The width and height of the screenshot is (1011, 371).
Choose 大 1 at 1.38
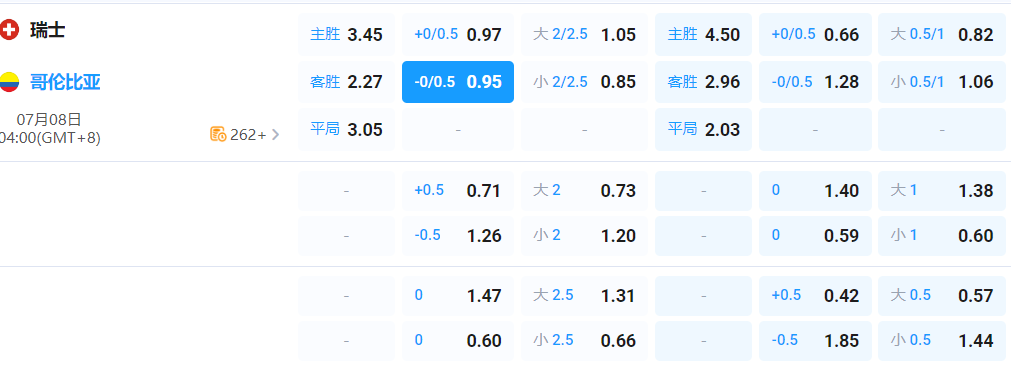941,191
